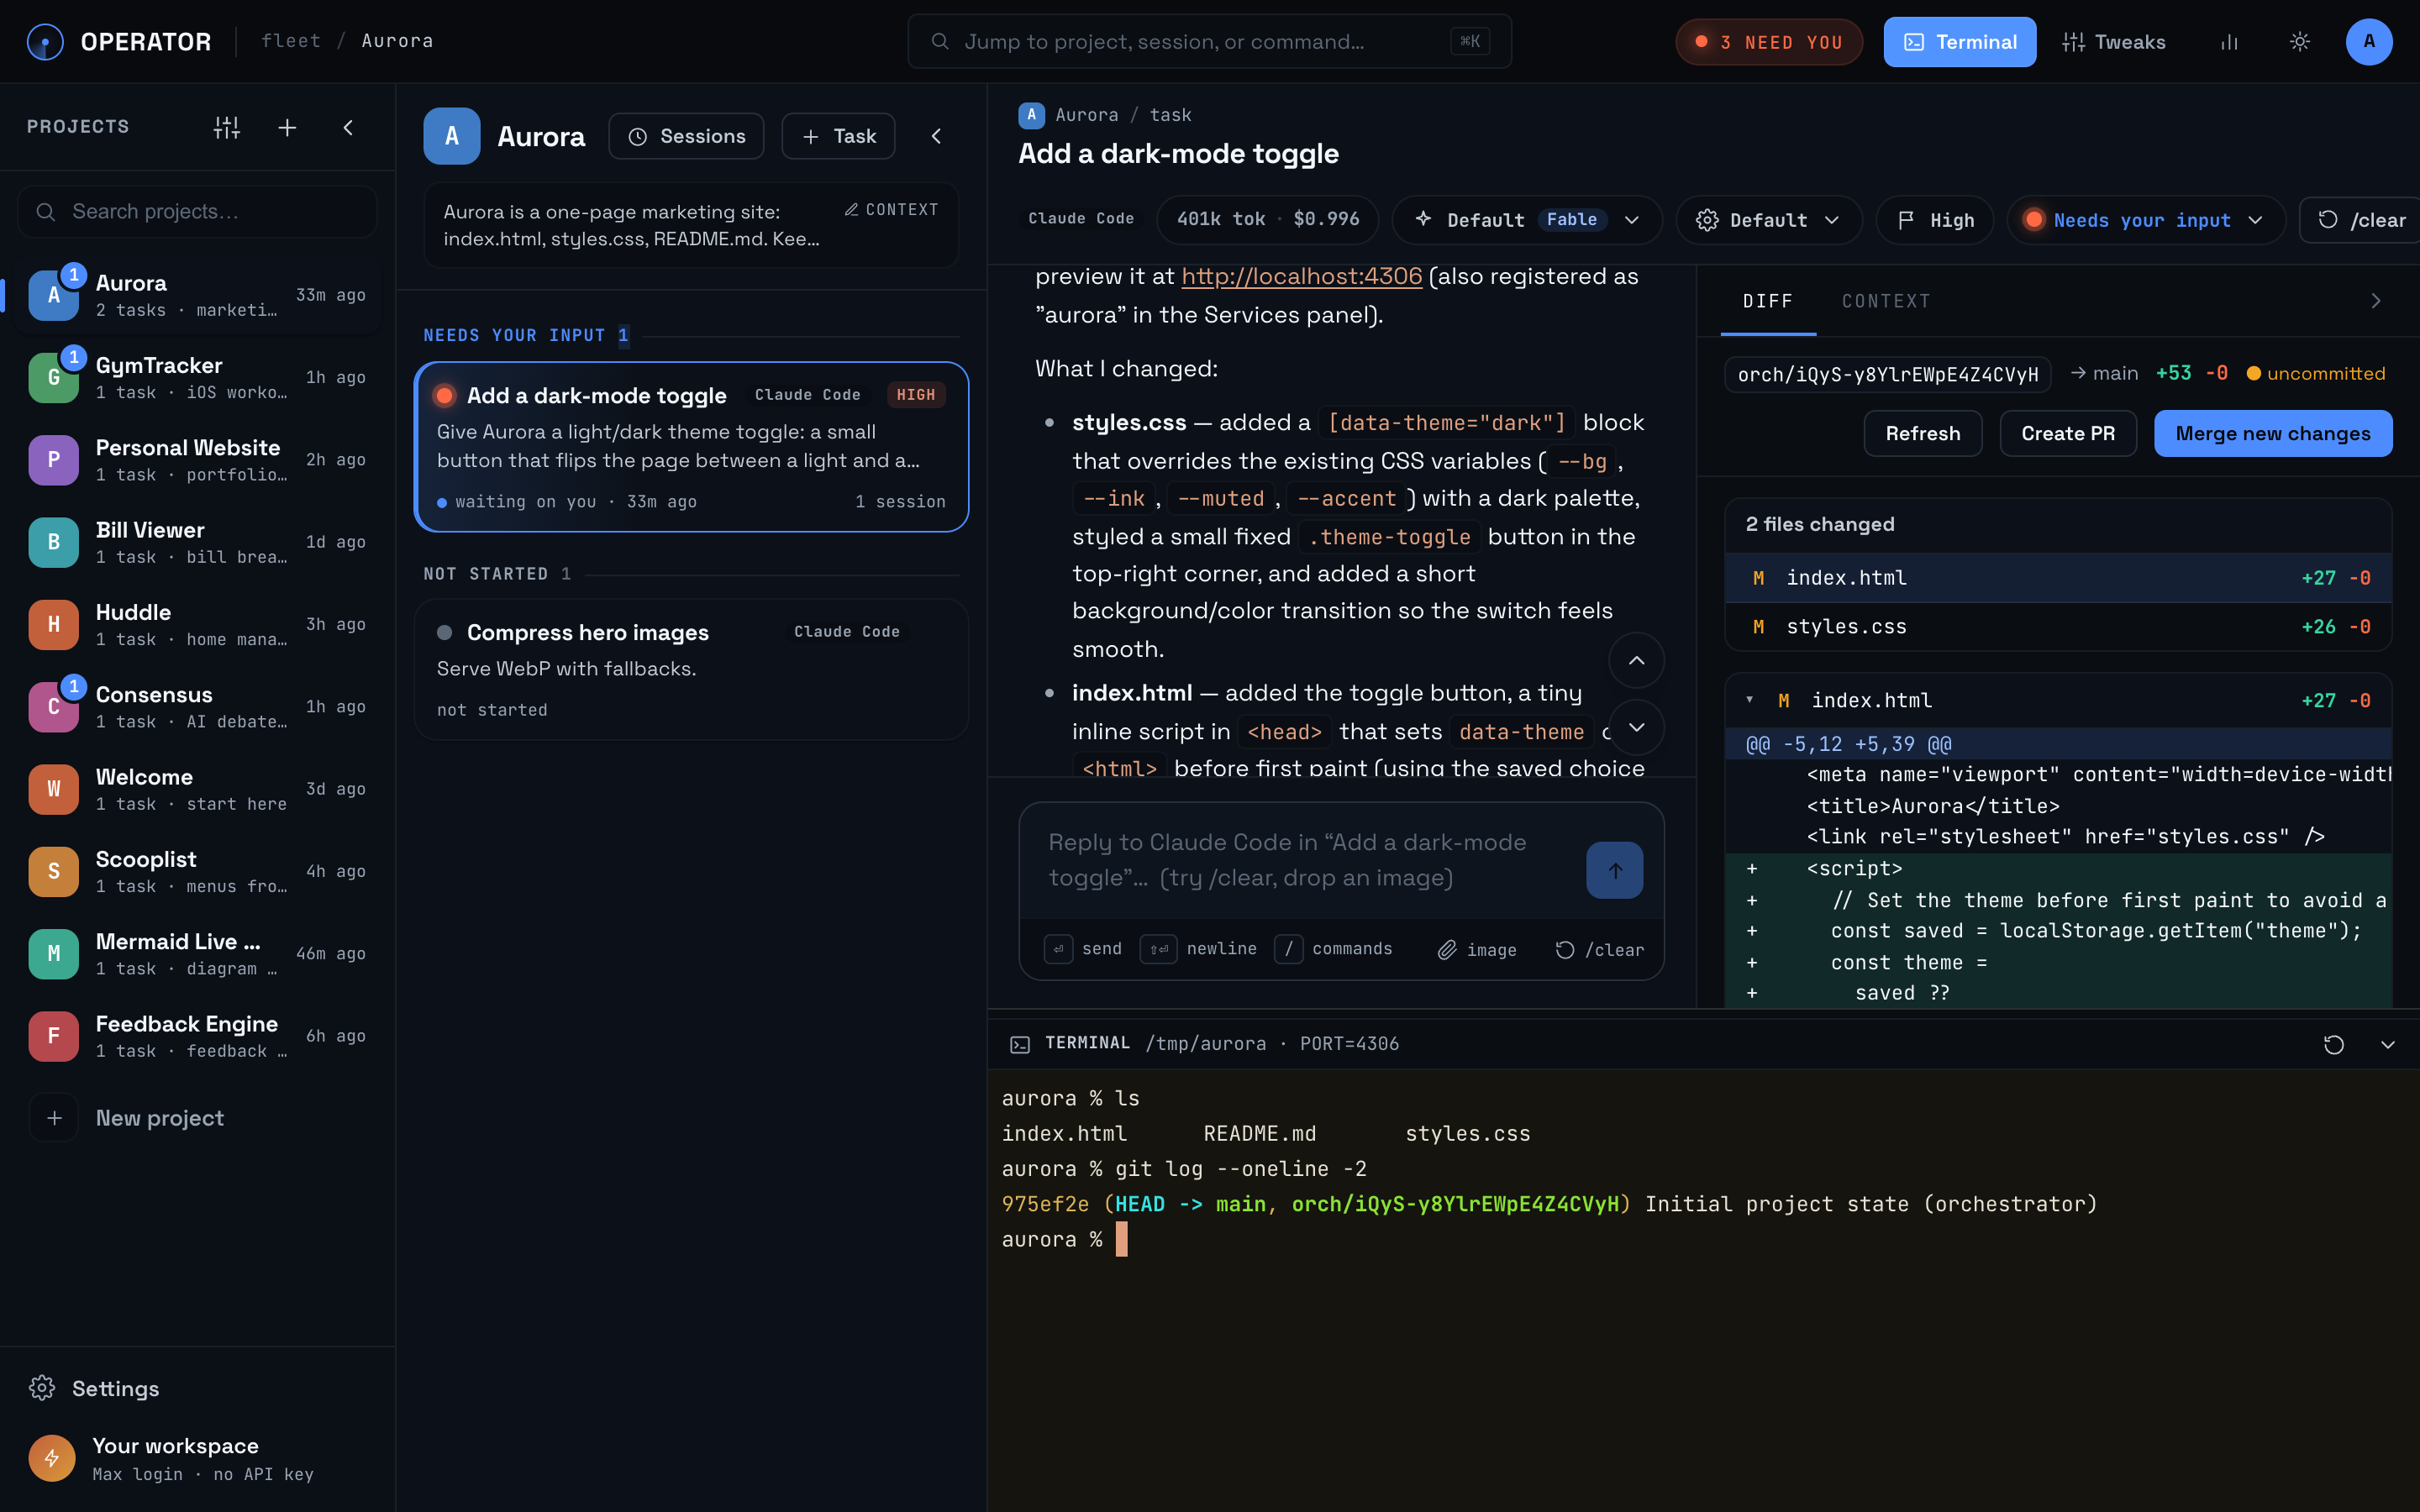Collapse the Projects sidebar chevron
The width and height of the screenshot is (2420, 1512).
tap(348, 127)
